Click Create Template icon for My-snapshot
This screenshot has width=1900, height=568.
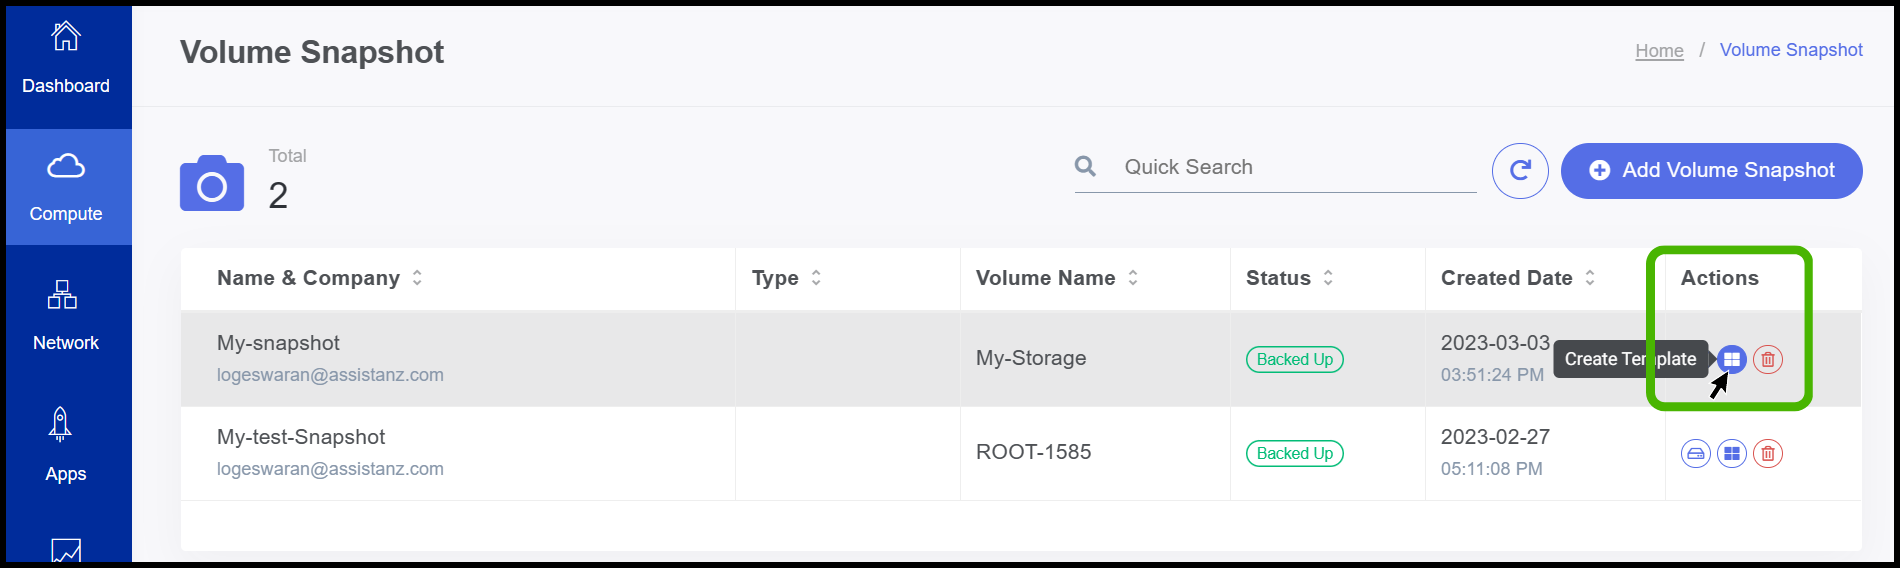tap(1732, 359)
